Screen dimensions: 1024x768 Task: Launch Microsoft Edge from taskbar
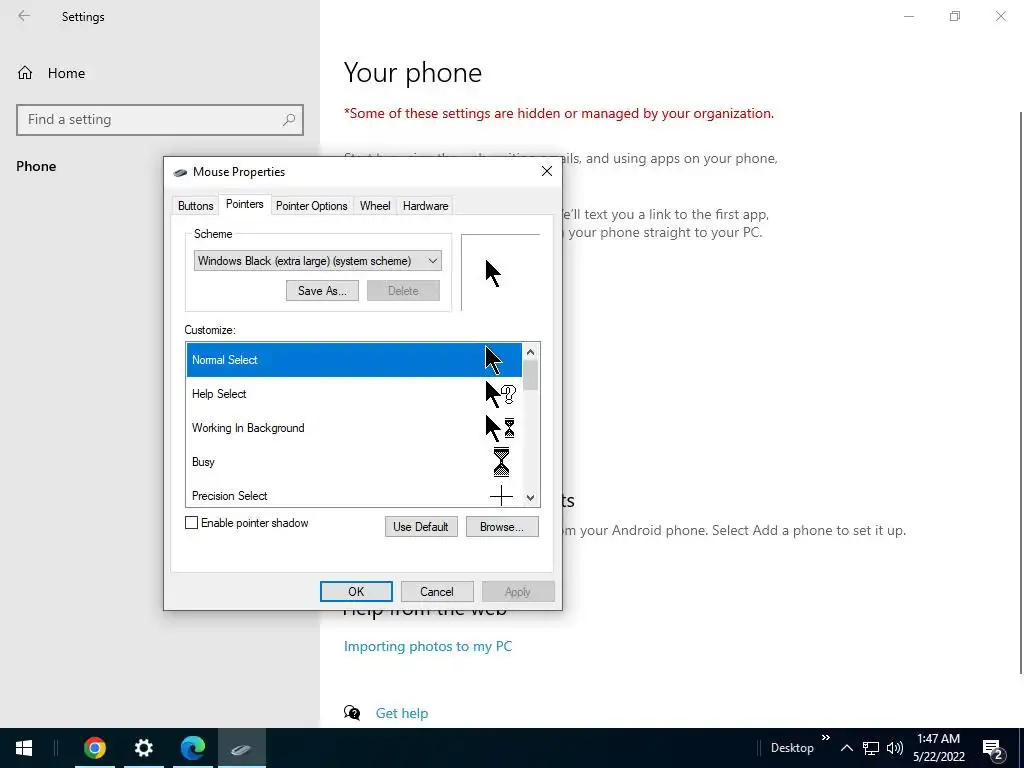(193, 748)
